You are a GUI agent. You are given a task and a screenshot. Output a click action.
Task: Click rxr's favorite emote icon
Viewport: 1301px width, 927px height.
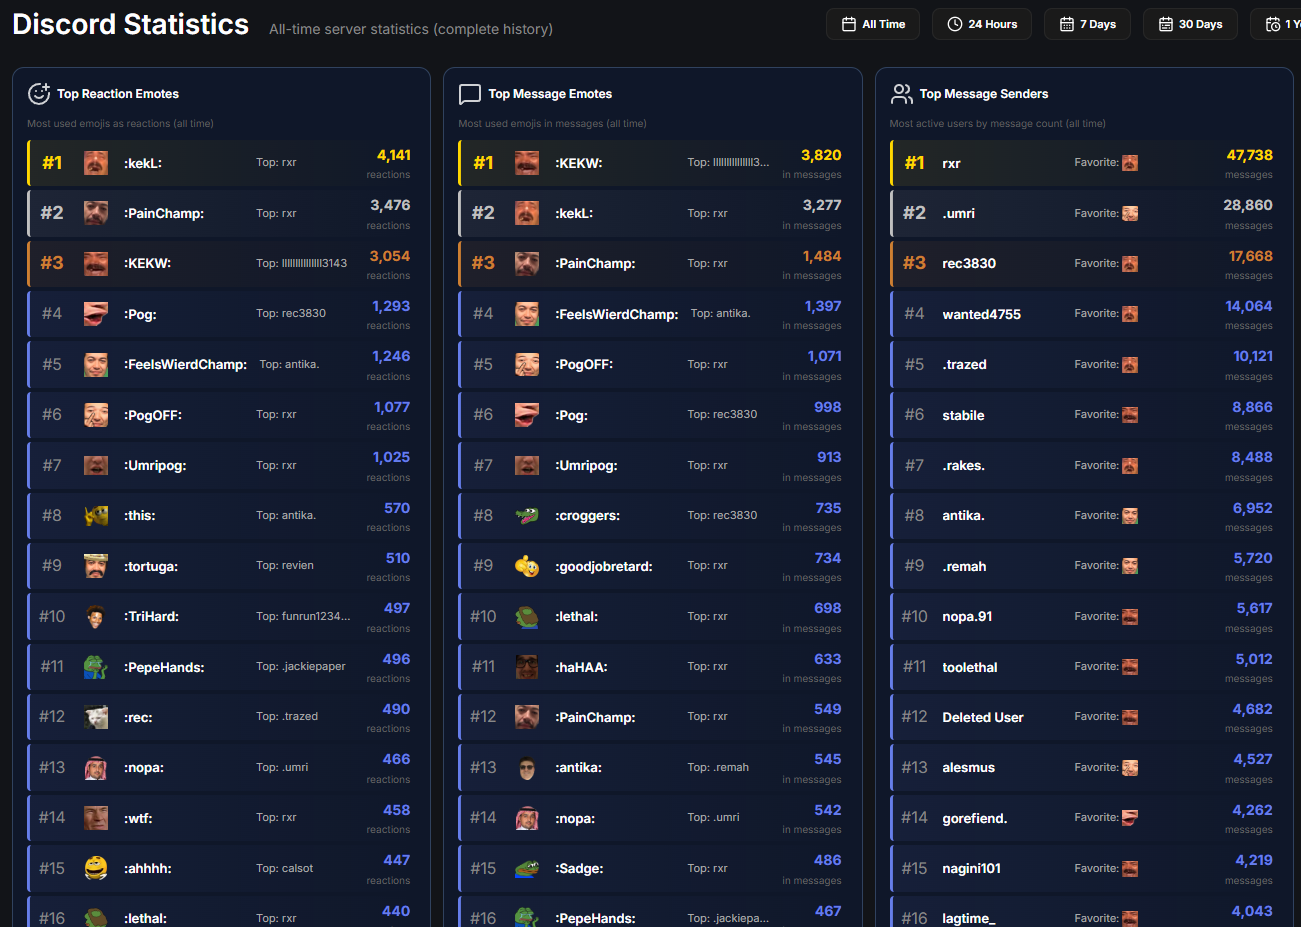[1130, 163]
